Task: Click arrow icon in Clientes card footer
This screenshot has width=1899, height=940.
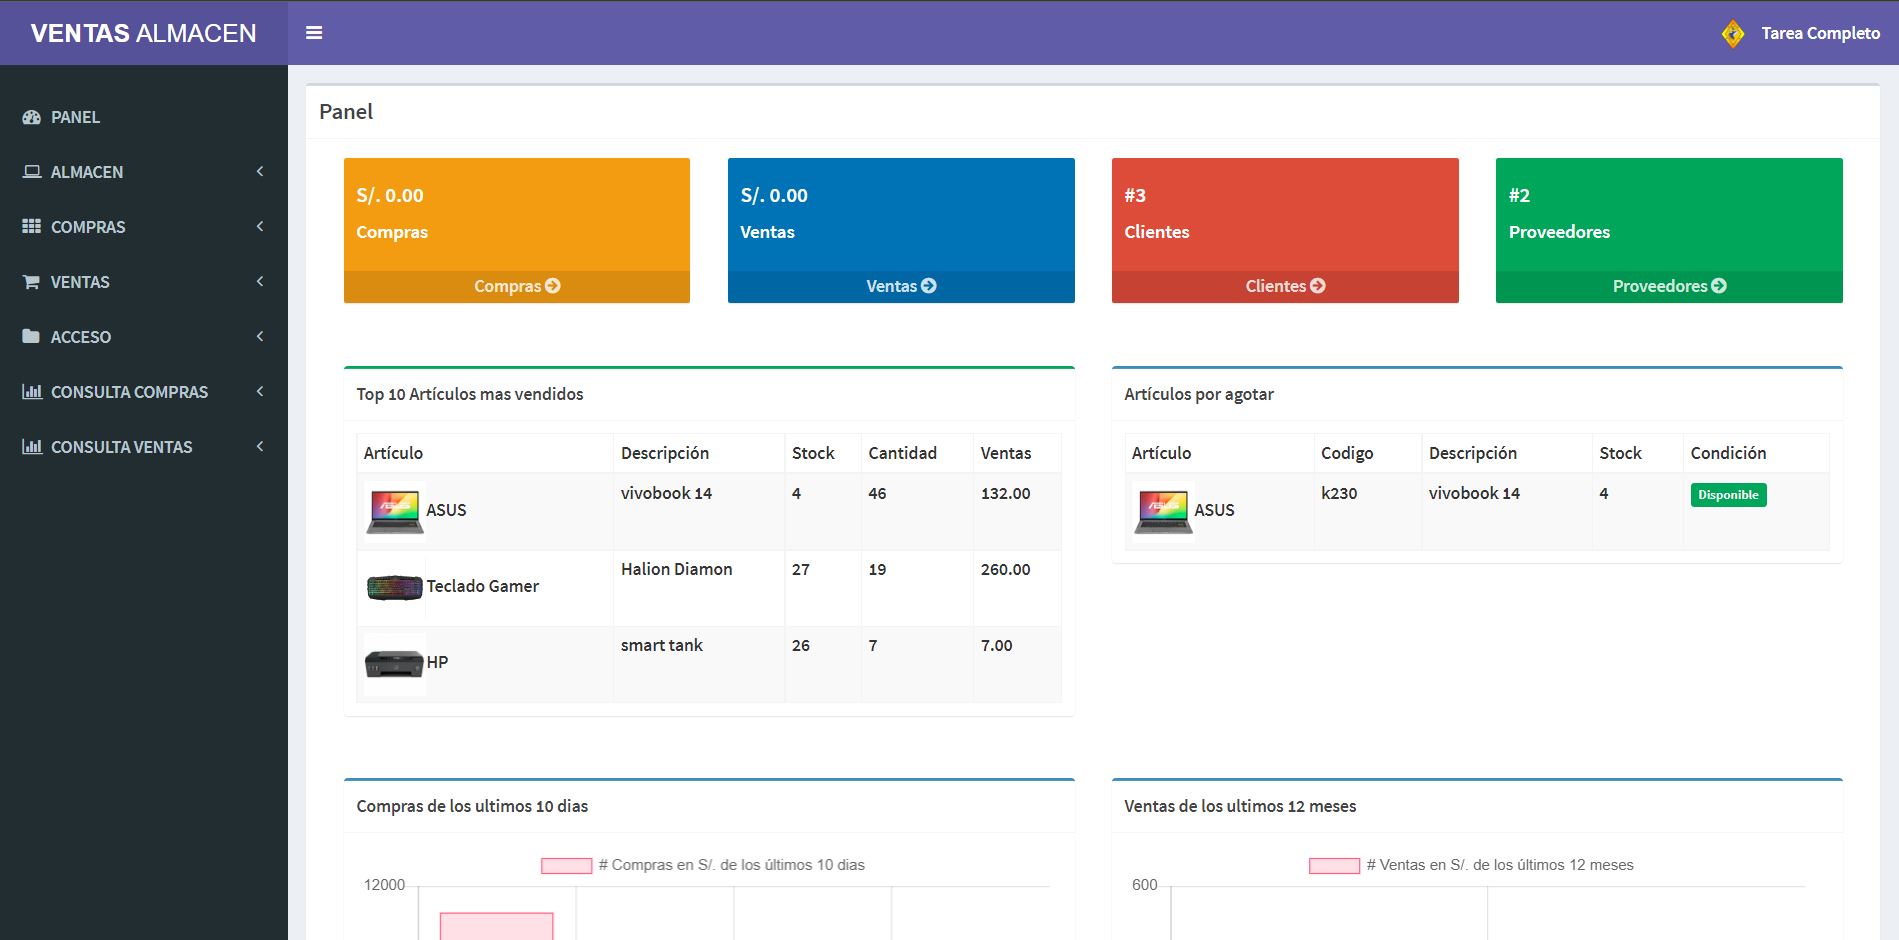Action: click(1318, 286)
